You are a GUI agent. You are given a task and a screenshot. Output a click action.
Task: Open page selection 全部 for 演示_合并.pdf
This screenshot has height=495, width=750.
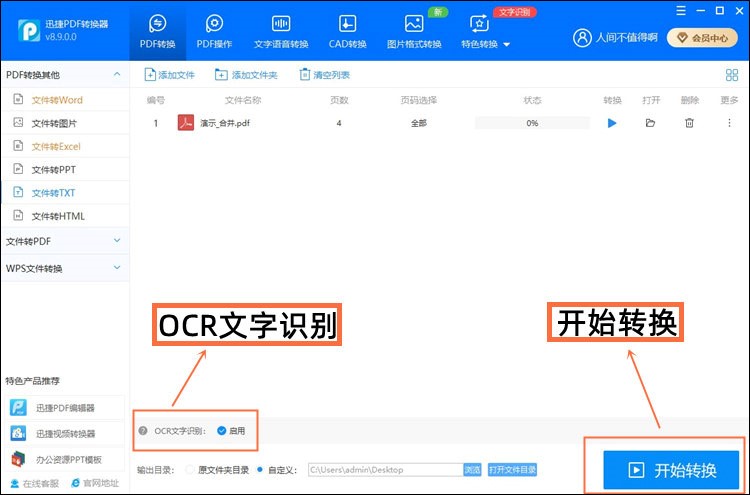click(x=419, y=123)
